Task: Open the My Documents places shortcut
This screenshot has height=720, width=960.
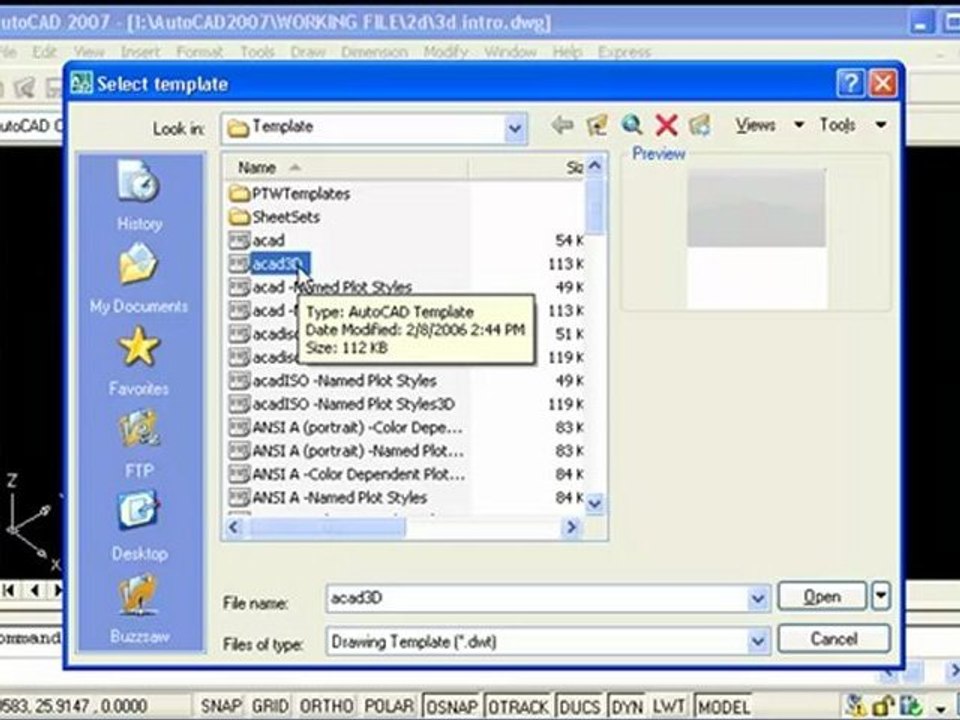Action: (139, 277)
